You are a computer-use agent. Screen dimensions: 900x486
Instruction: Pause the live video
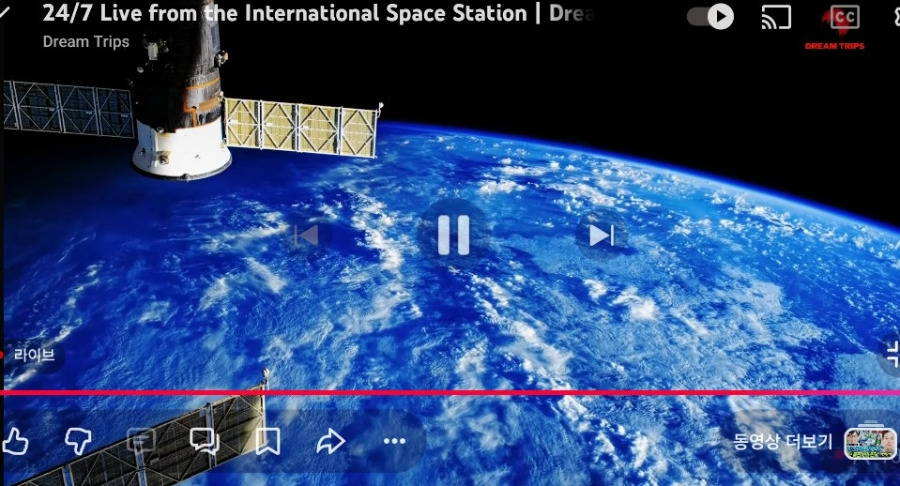(453, 235)
